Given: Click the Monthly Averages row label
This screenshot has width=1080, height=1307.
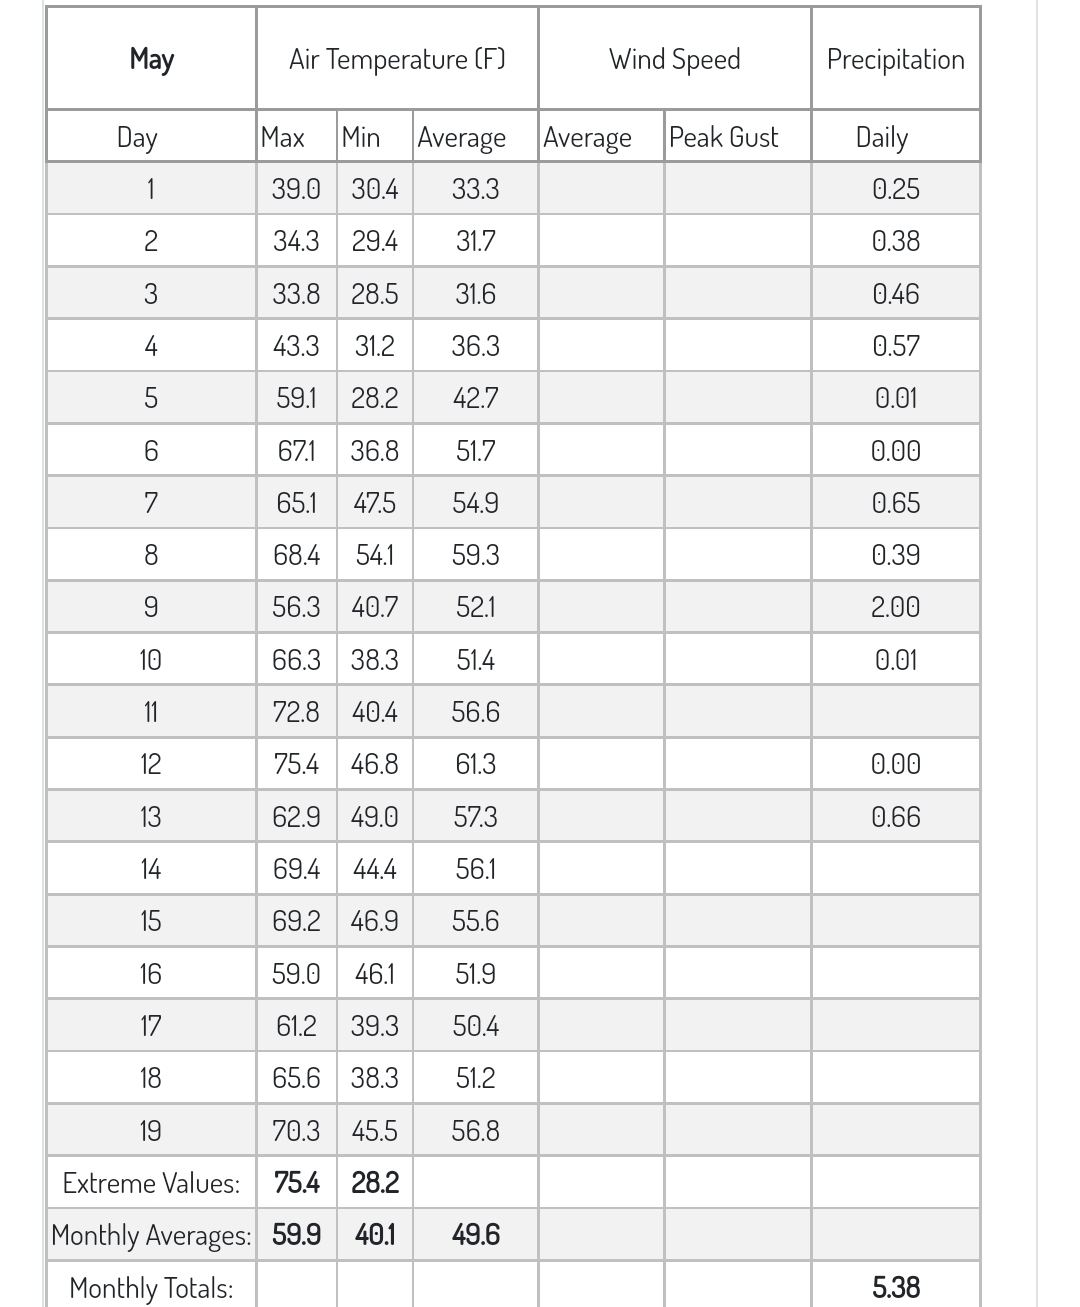Looking at the screenshot, I should 151,1234.
